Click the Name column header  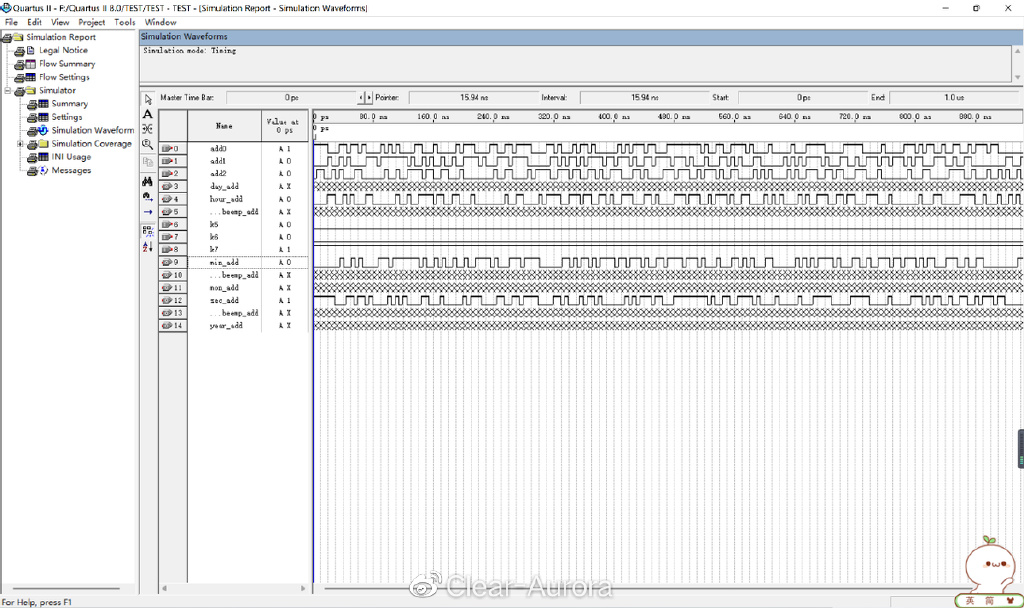[x=224, y=125]
